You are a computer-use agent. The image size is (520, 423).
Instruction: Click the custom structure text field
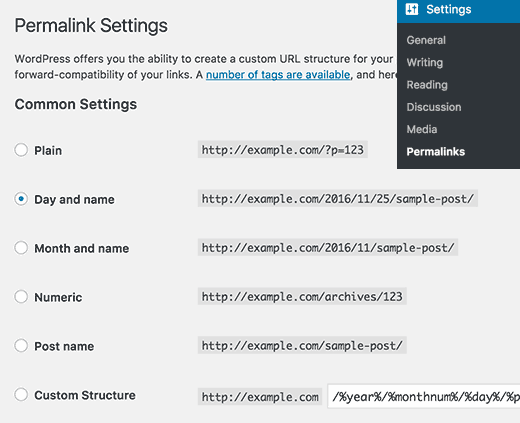coord(424,396)
